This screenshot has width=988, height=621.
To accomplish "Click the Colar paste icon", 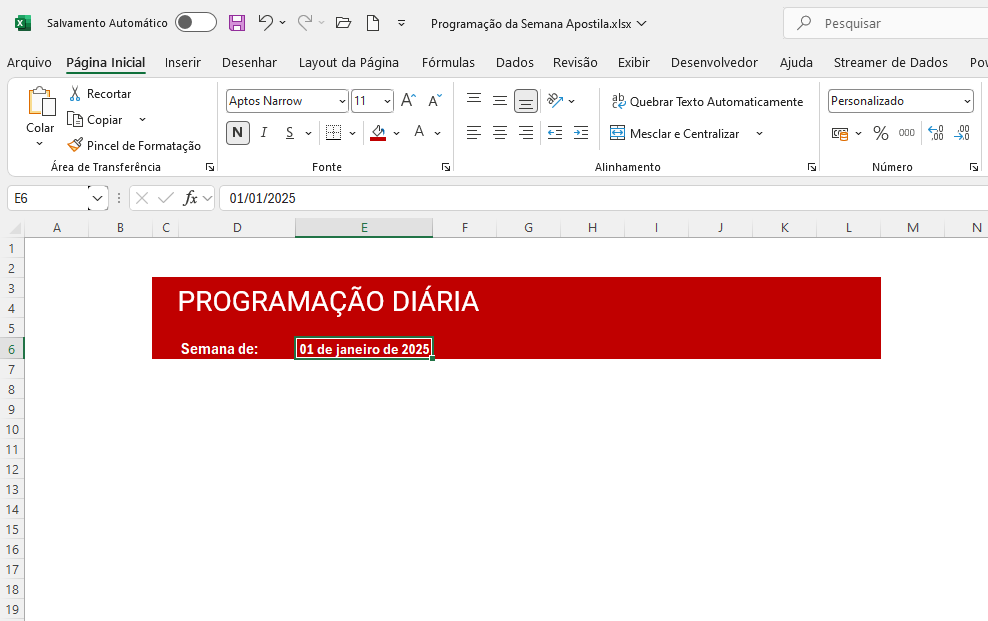I will coord(40,101).
